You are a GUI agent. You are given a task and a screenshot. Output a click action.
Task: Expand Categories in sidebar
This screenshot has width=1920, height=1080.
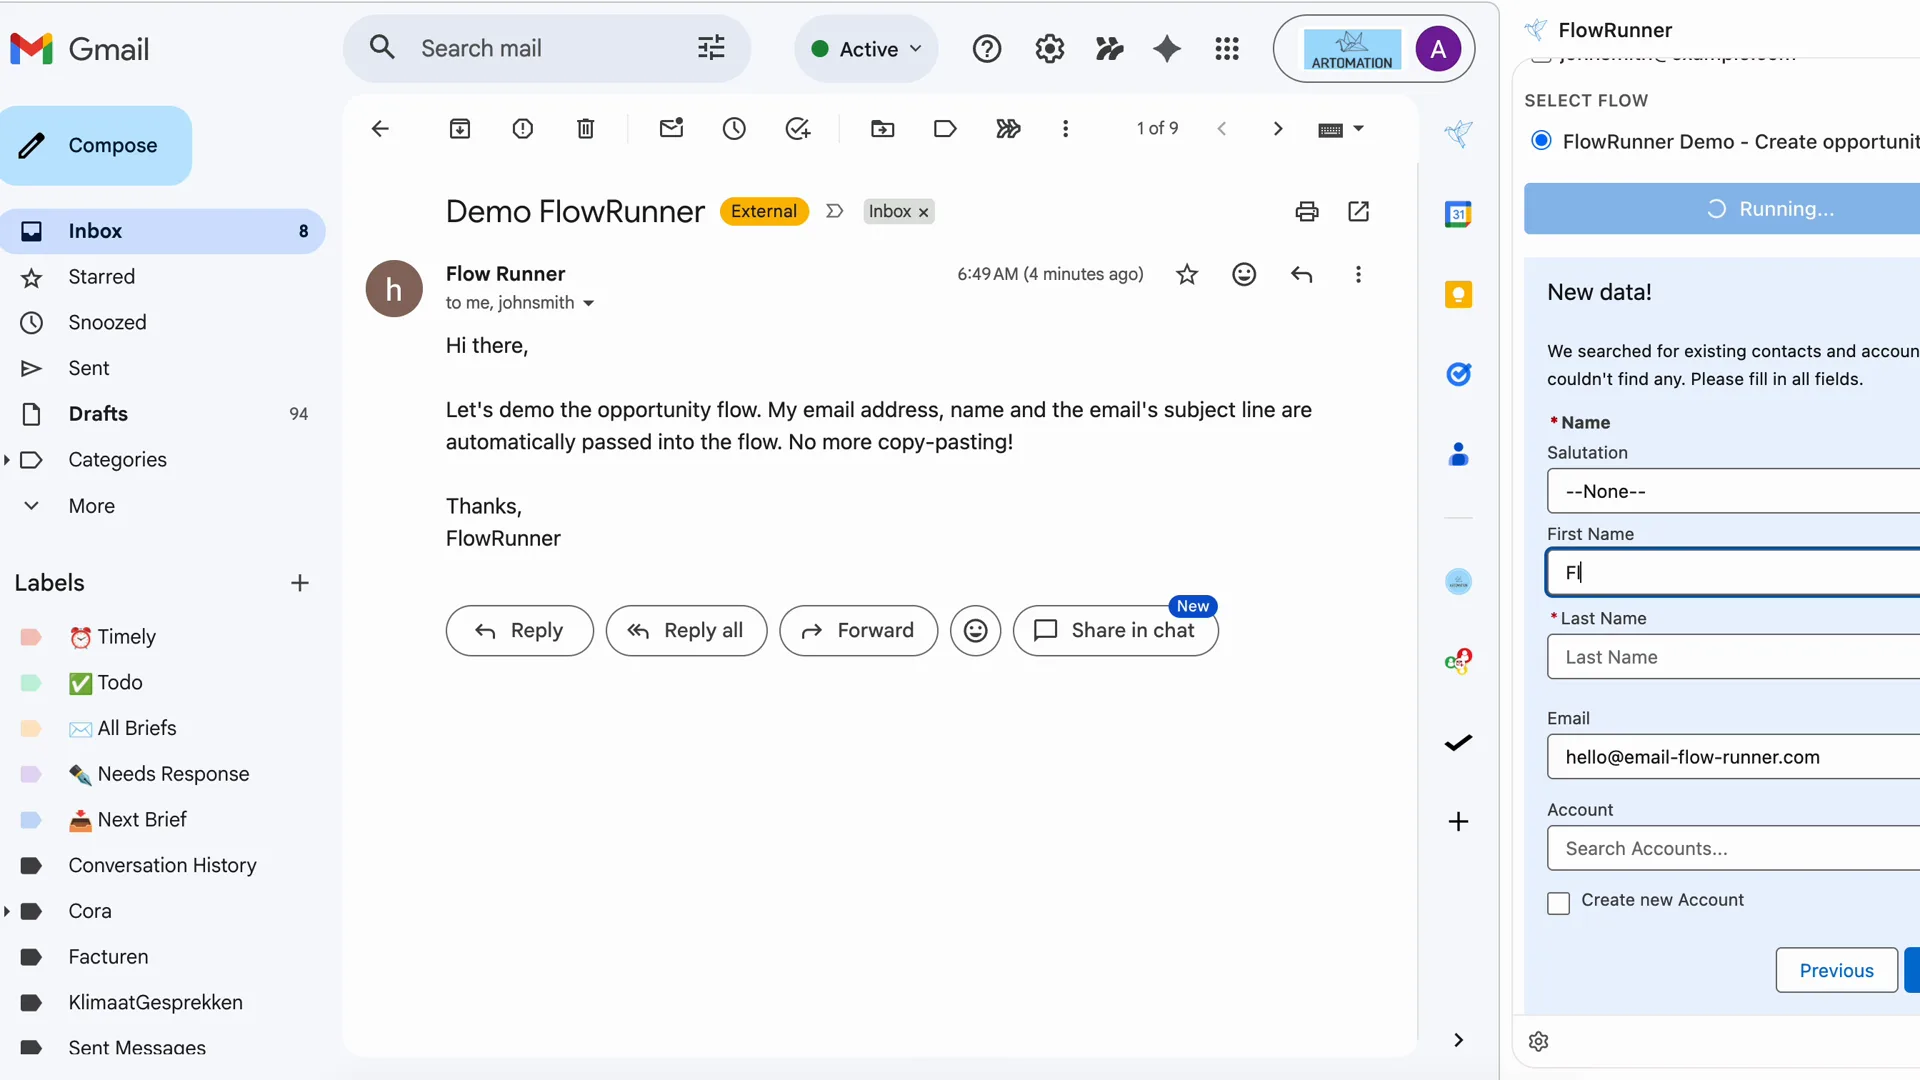coord(7,460)
